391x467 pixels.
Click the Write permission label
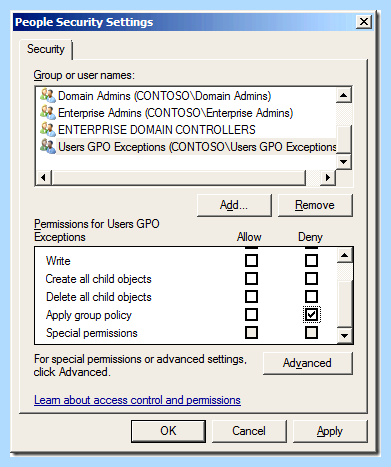pyautogui.click(x=58, y=261)
